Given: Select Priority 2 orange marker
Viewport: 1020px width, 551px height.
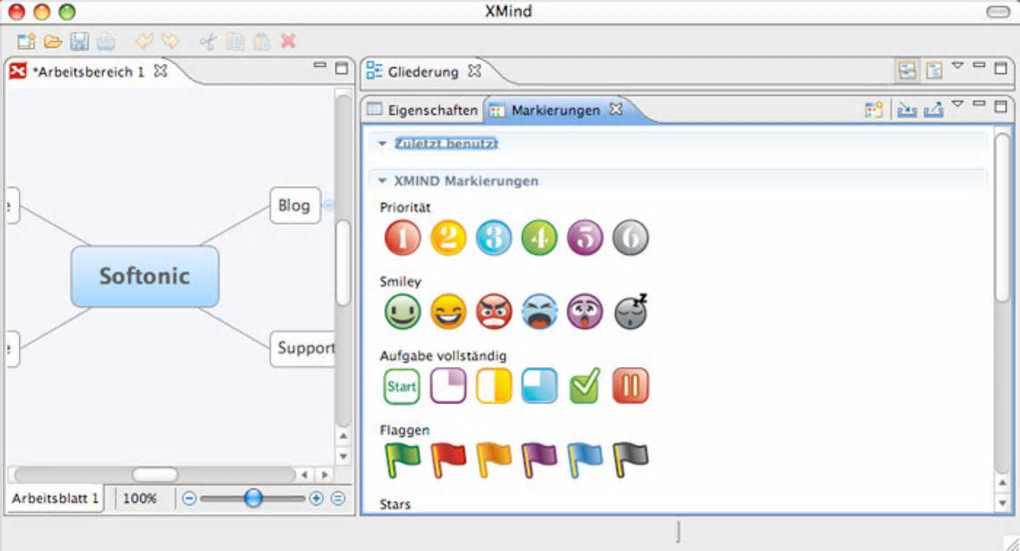Looking at the screenshot, I should (x=448, y=237).
